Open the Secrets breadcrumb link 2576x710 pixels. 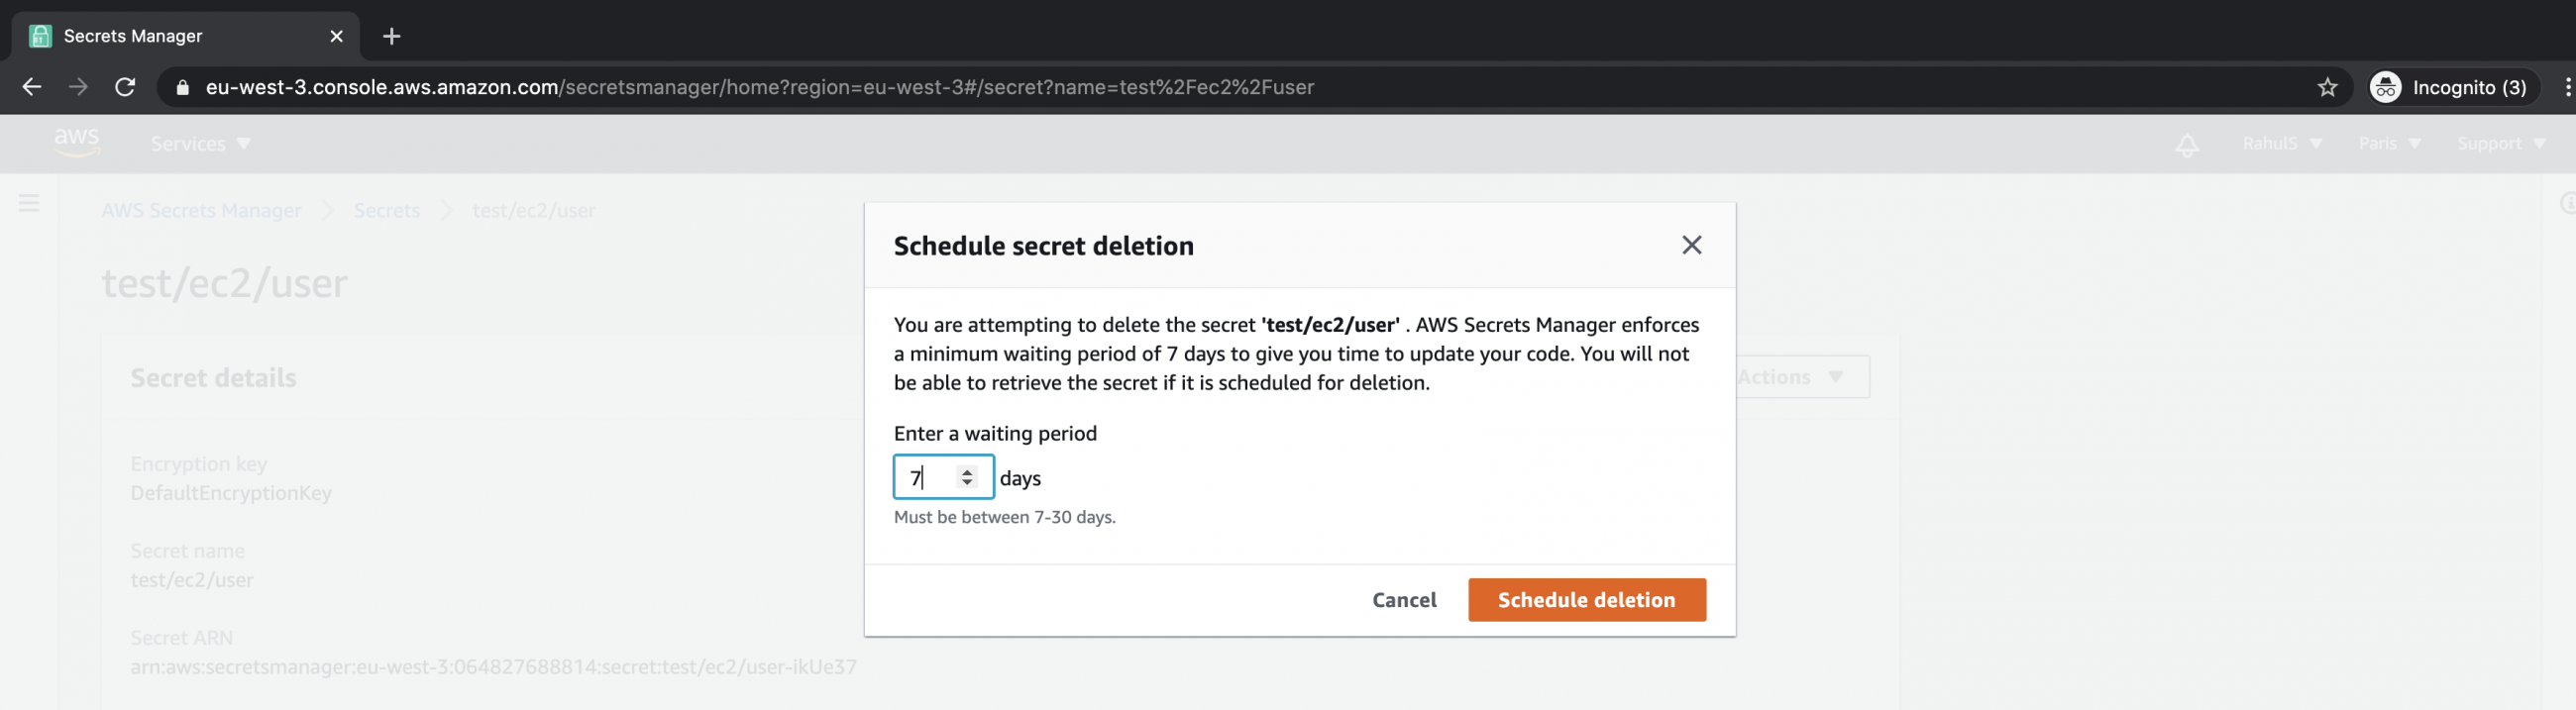click(x=387, y=210)
